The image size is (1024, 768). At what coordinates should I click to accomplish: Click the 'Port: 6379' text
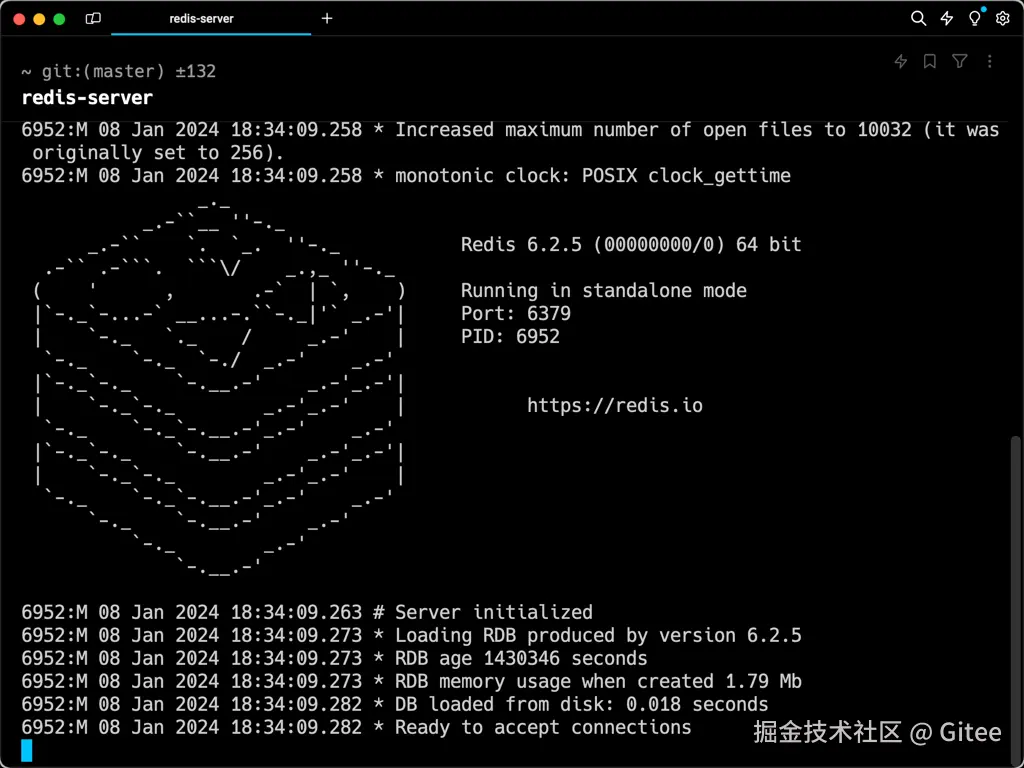pyautogui.click(x=515, y=313)
